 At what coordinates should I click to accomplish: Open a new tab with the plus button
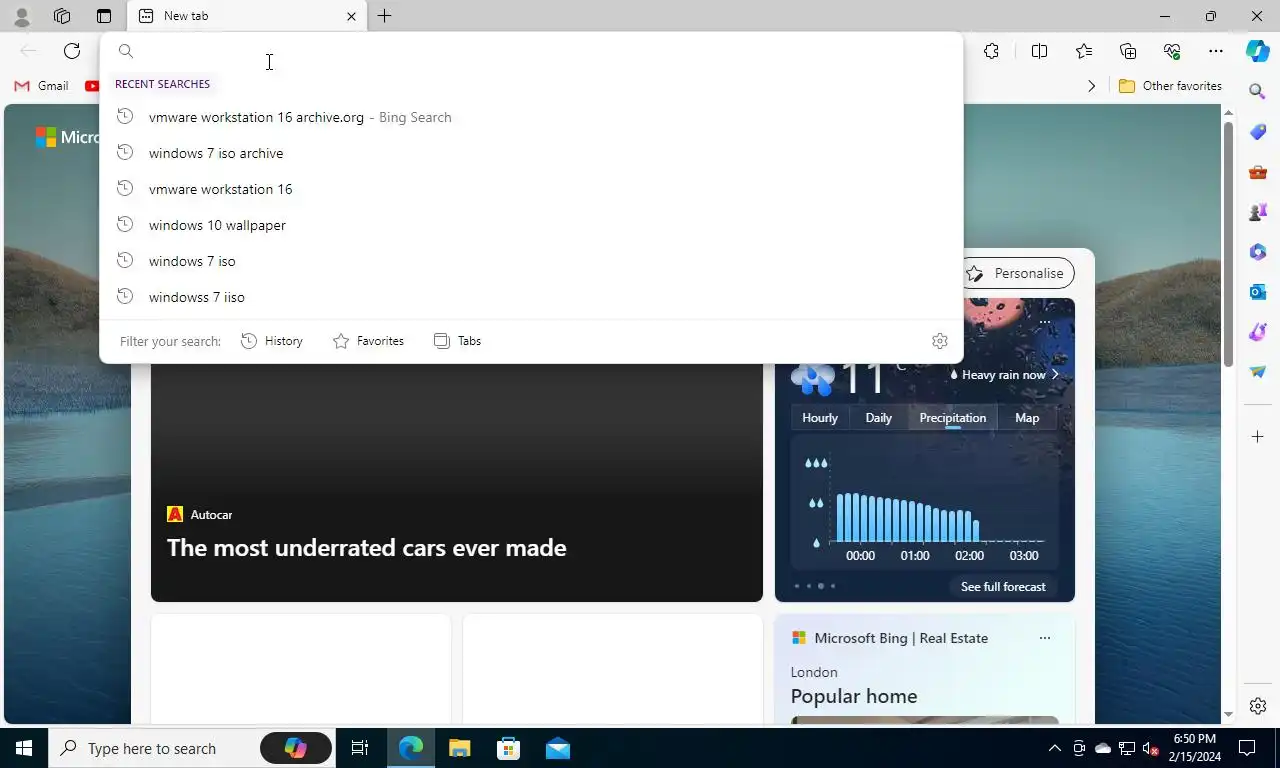384,16
